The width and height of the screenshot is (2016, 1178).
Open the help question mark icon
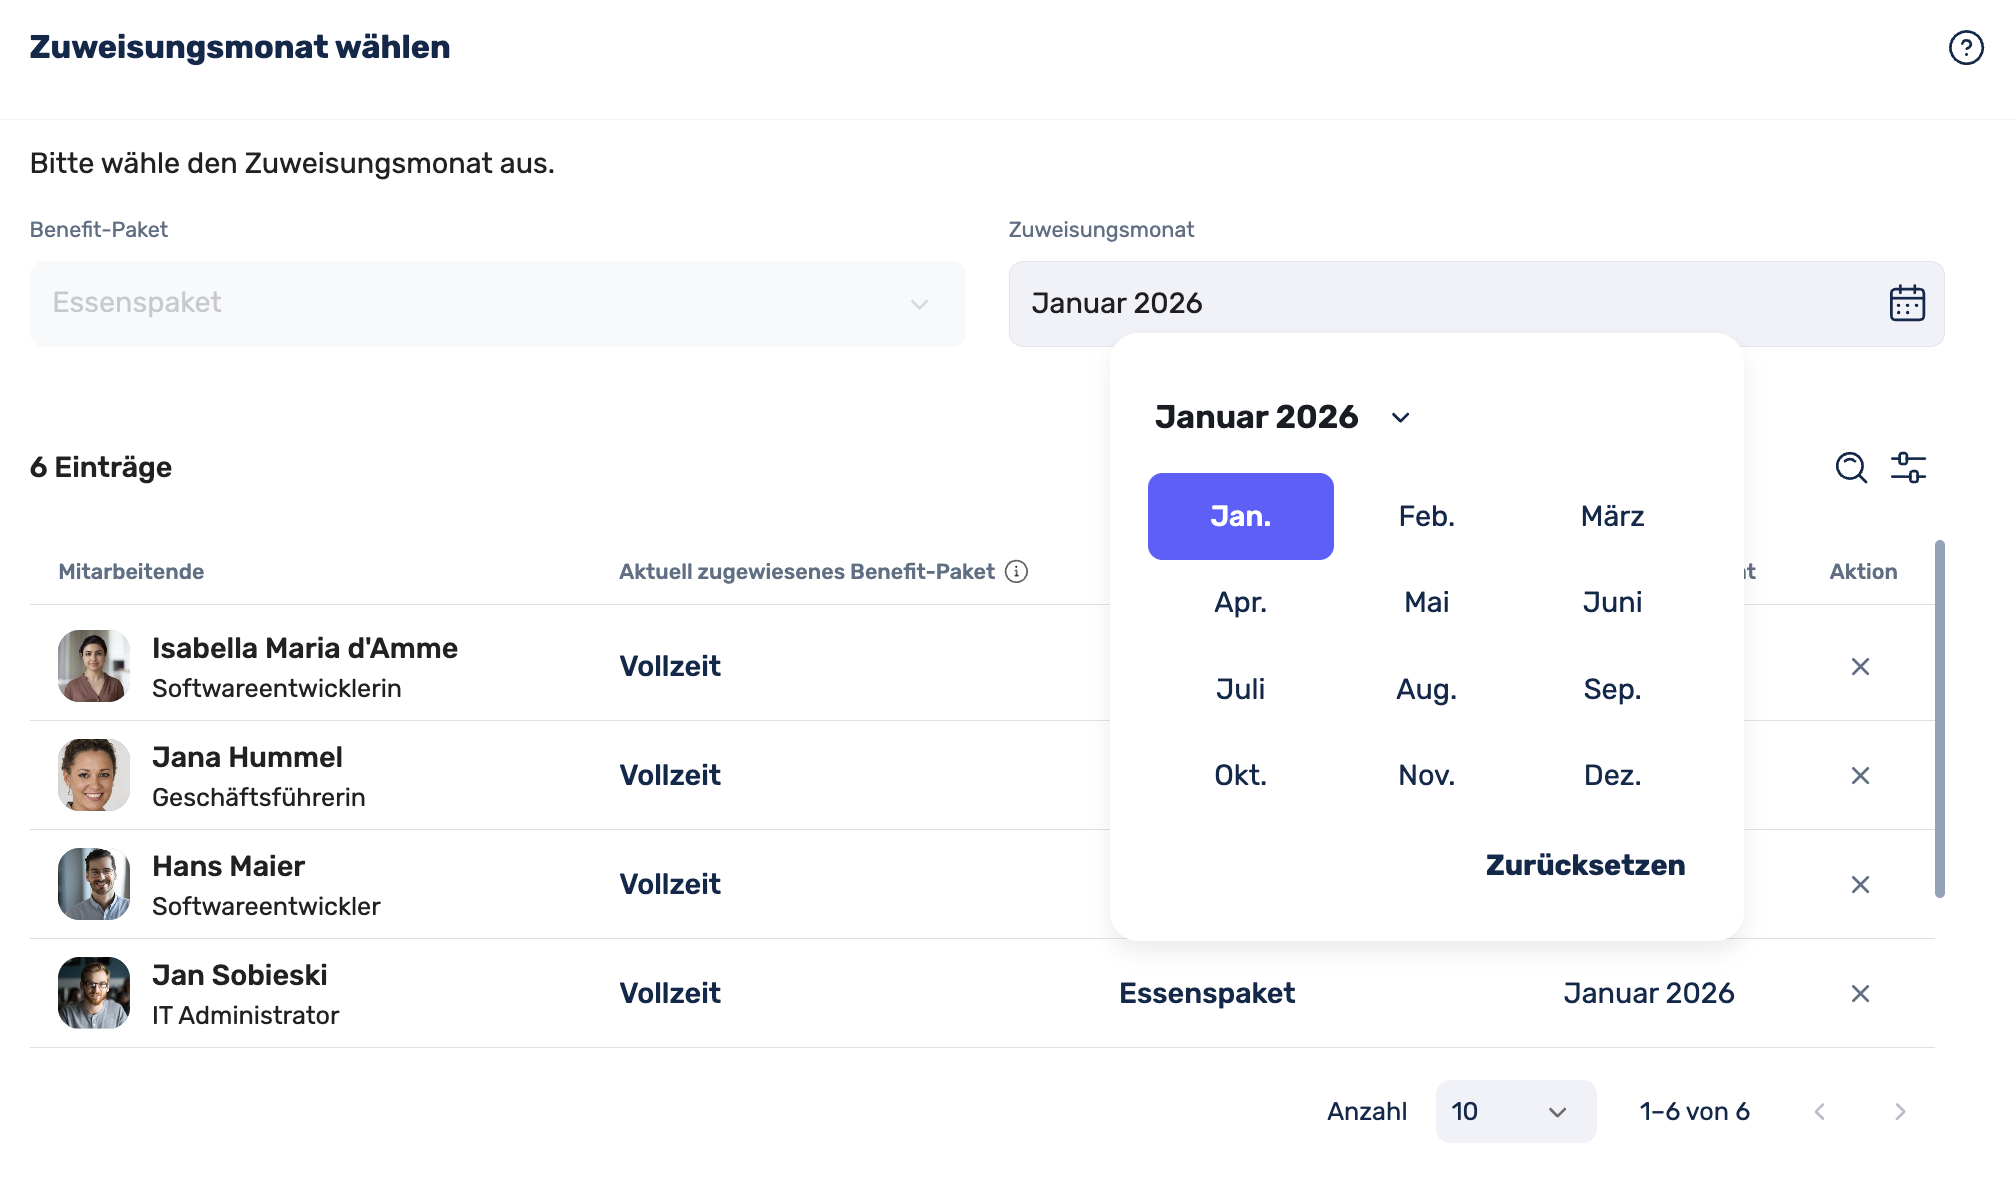(x=1966, y=47)
